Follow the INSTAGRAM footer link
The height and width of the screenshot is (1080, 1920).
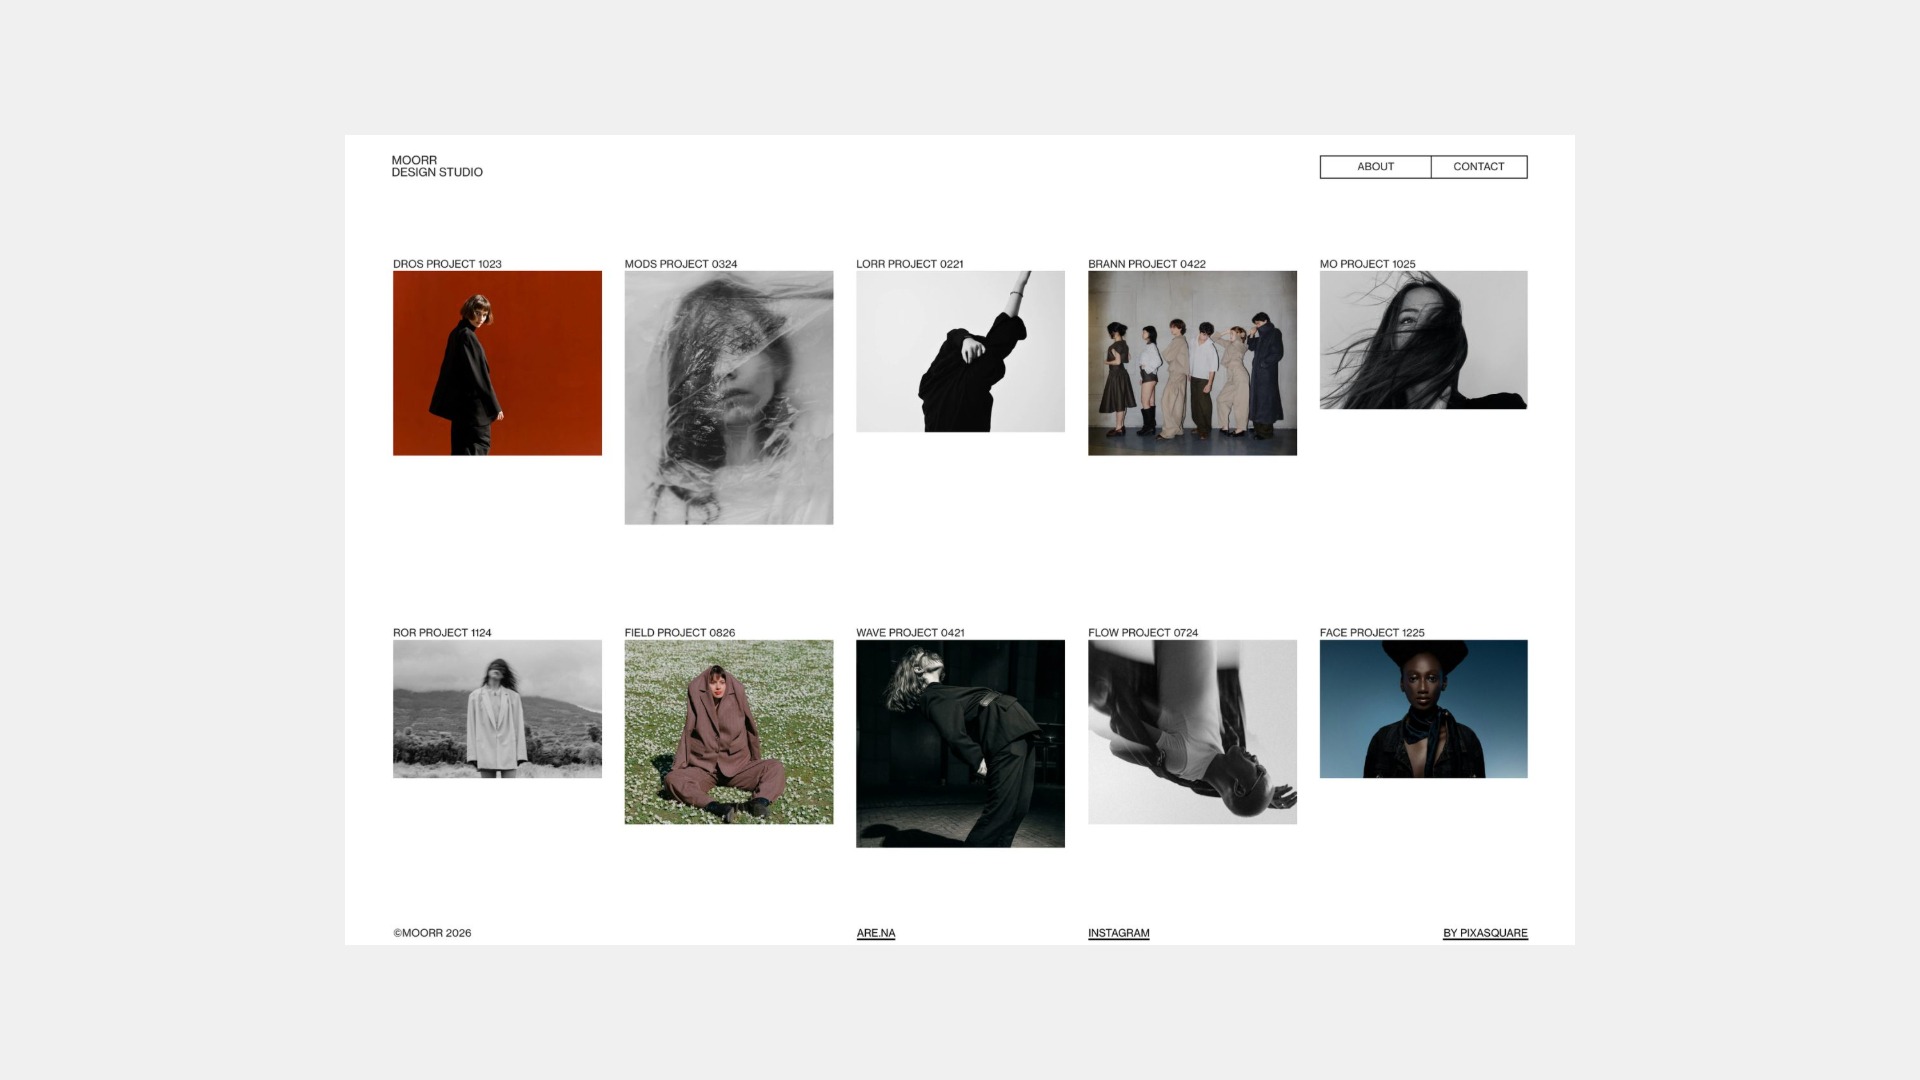[x=1118, y=933]
